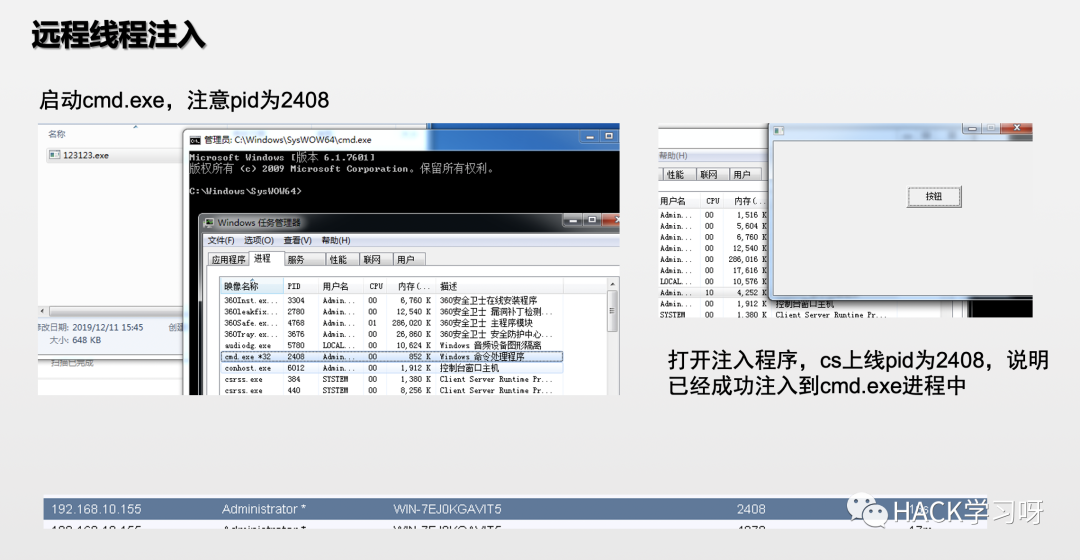The width and height of the screenshot is (1080, 560).
Task: Switch to 联网 tab in right Task Manager
Action: pos(712,175)
